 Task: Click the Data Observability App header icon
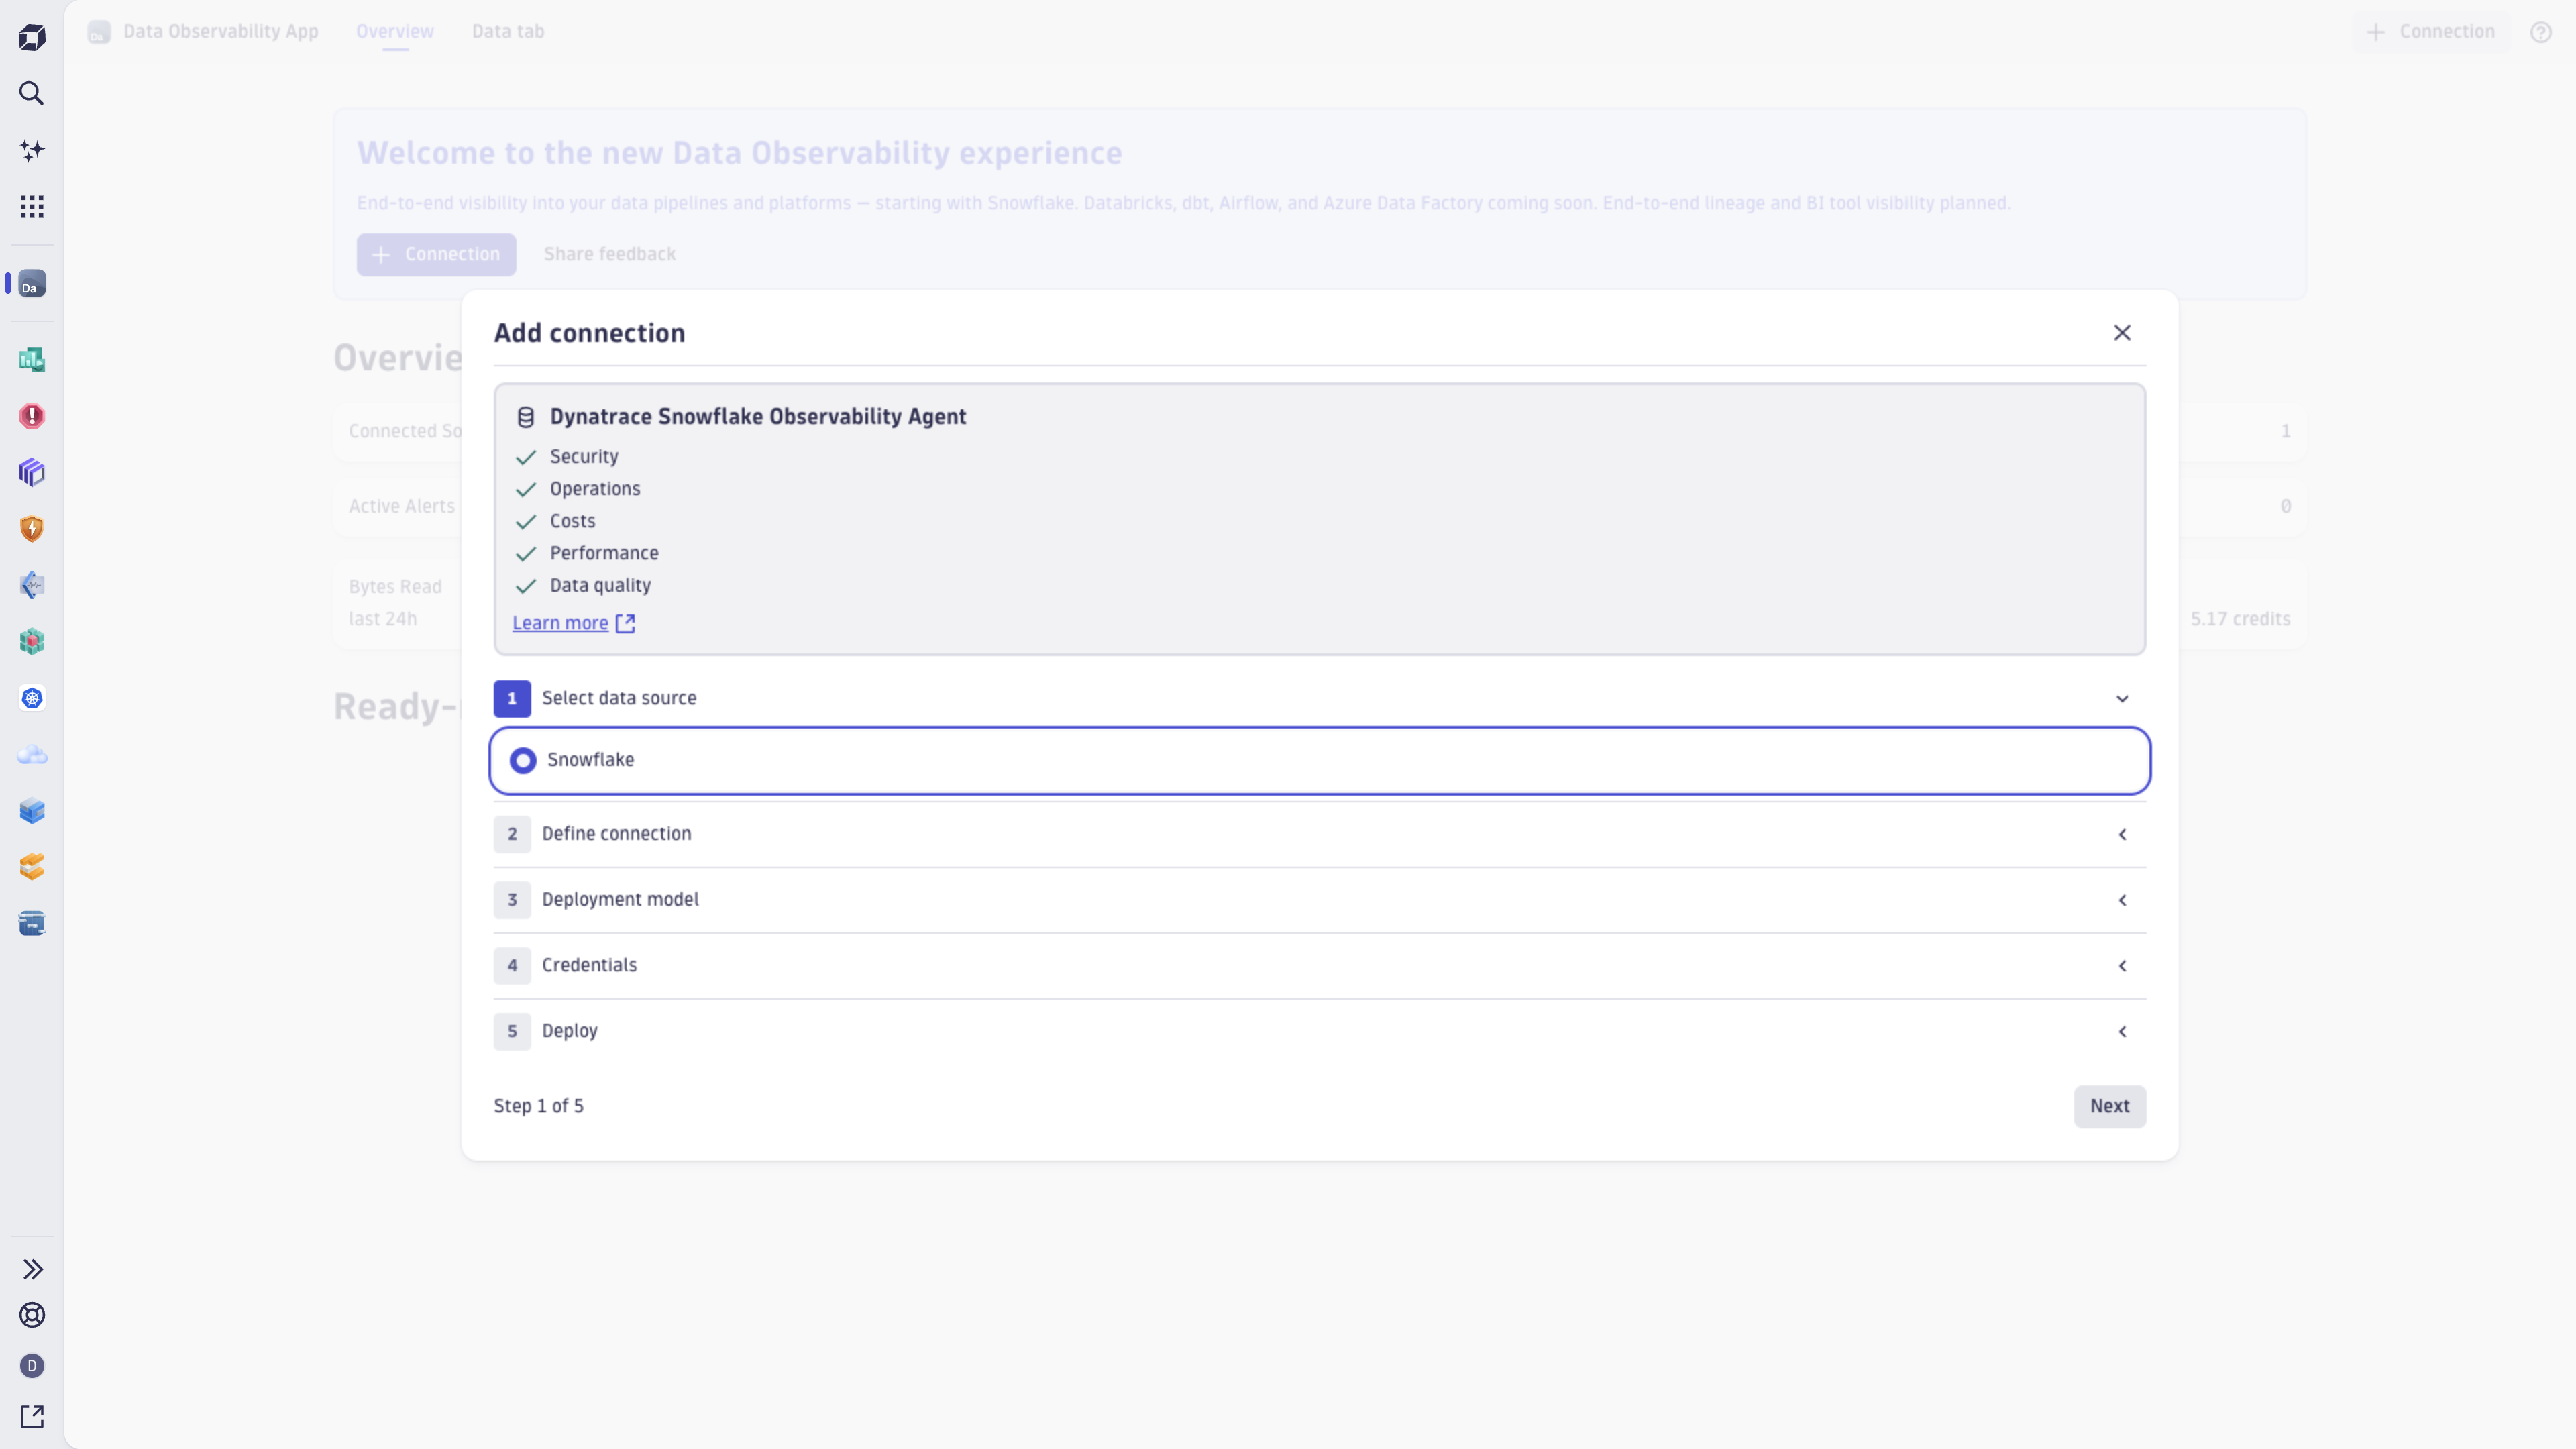pos(99,32)
